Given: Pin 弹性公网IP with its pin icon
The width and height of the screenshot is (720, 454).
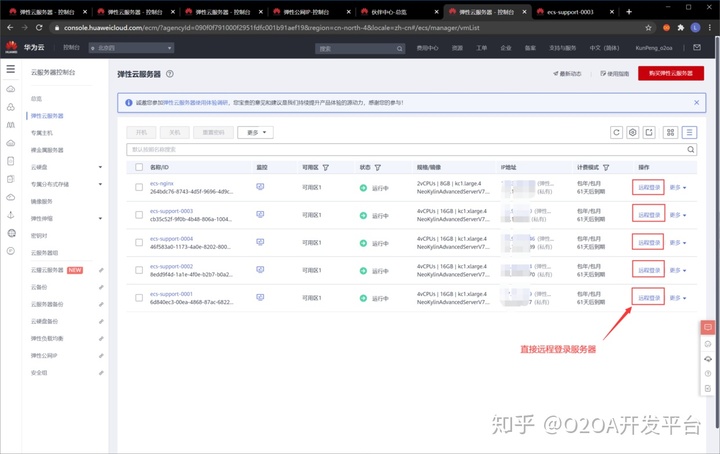Looking at the screenshot, I should coord(101,356).
